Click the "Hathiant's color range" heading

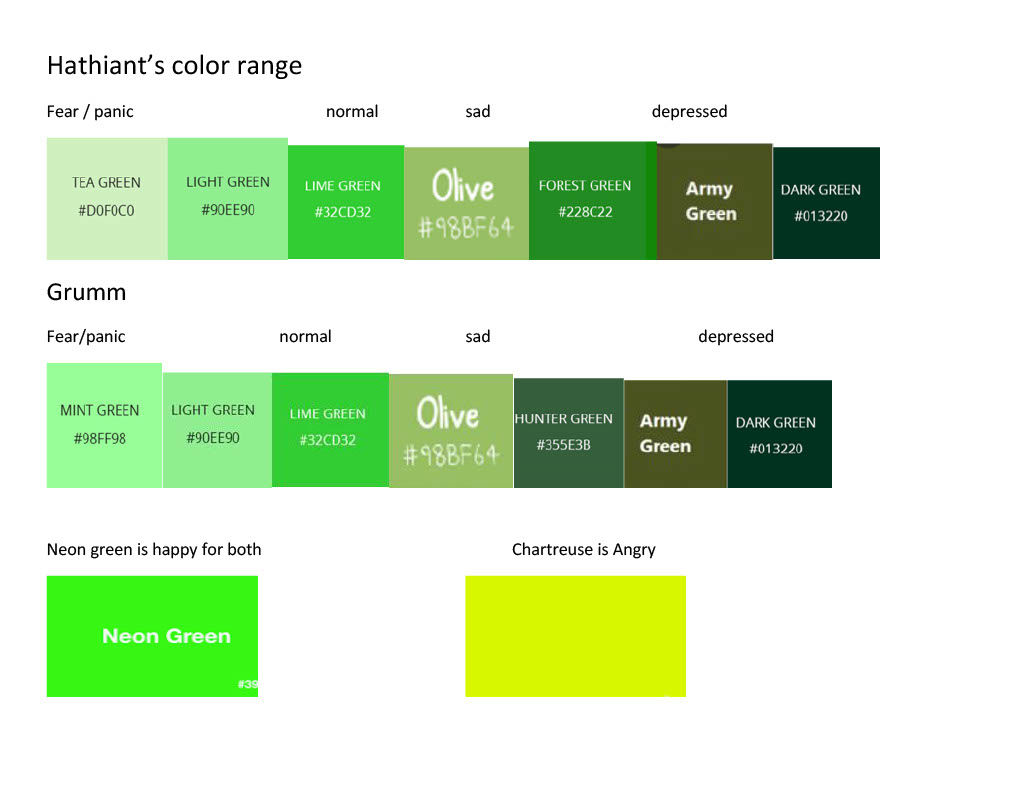(x=174, y=65)
